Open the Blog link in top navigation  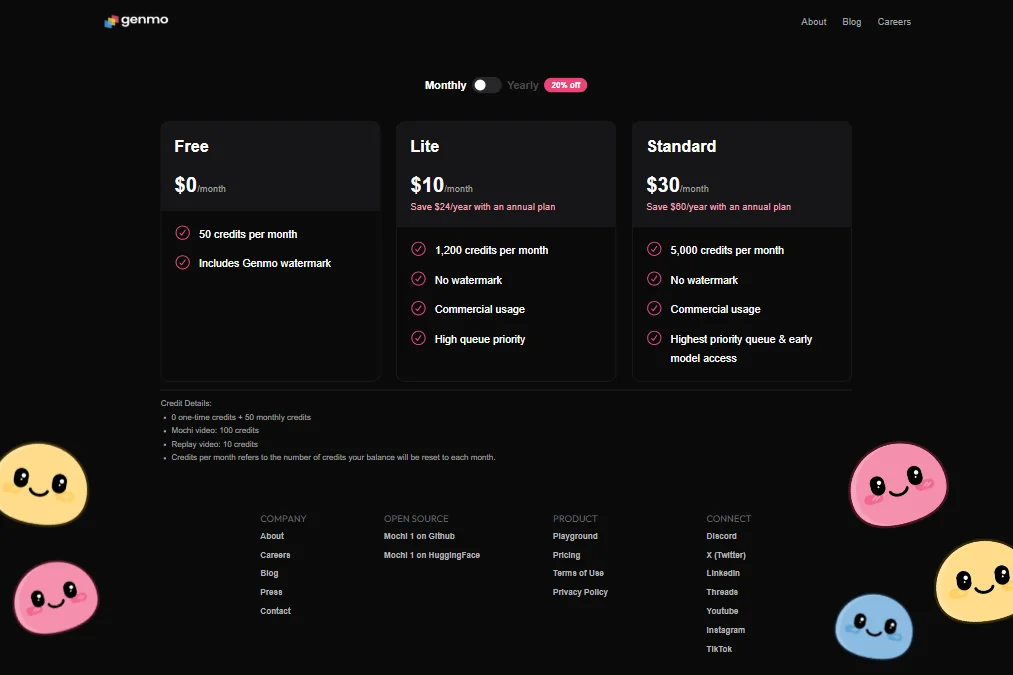851,22
